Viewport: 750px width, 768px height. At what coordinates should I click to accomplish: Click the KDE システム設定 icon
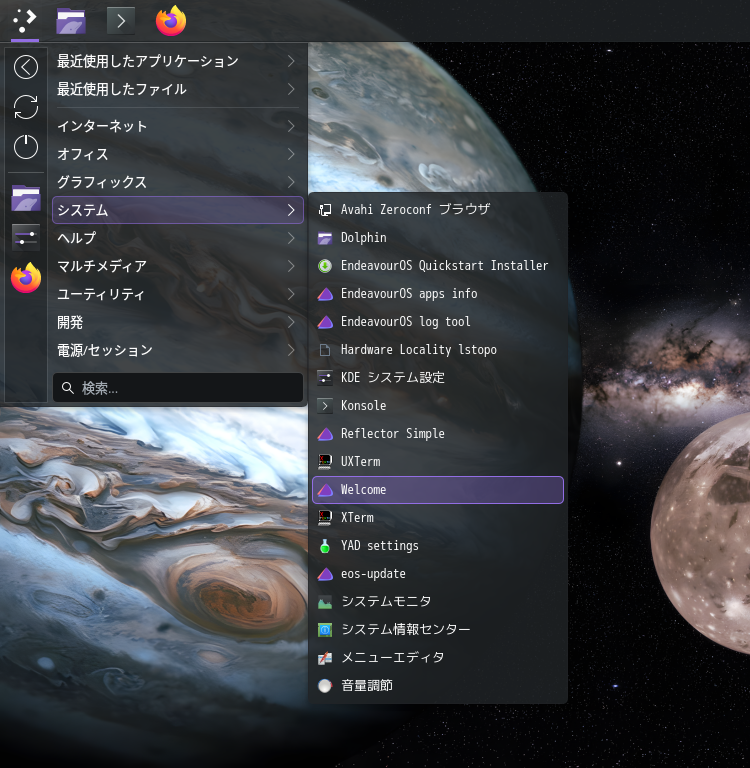[325, 378]
